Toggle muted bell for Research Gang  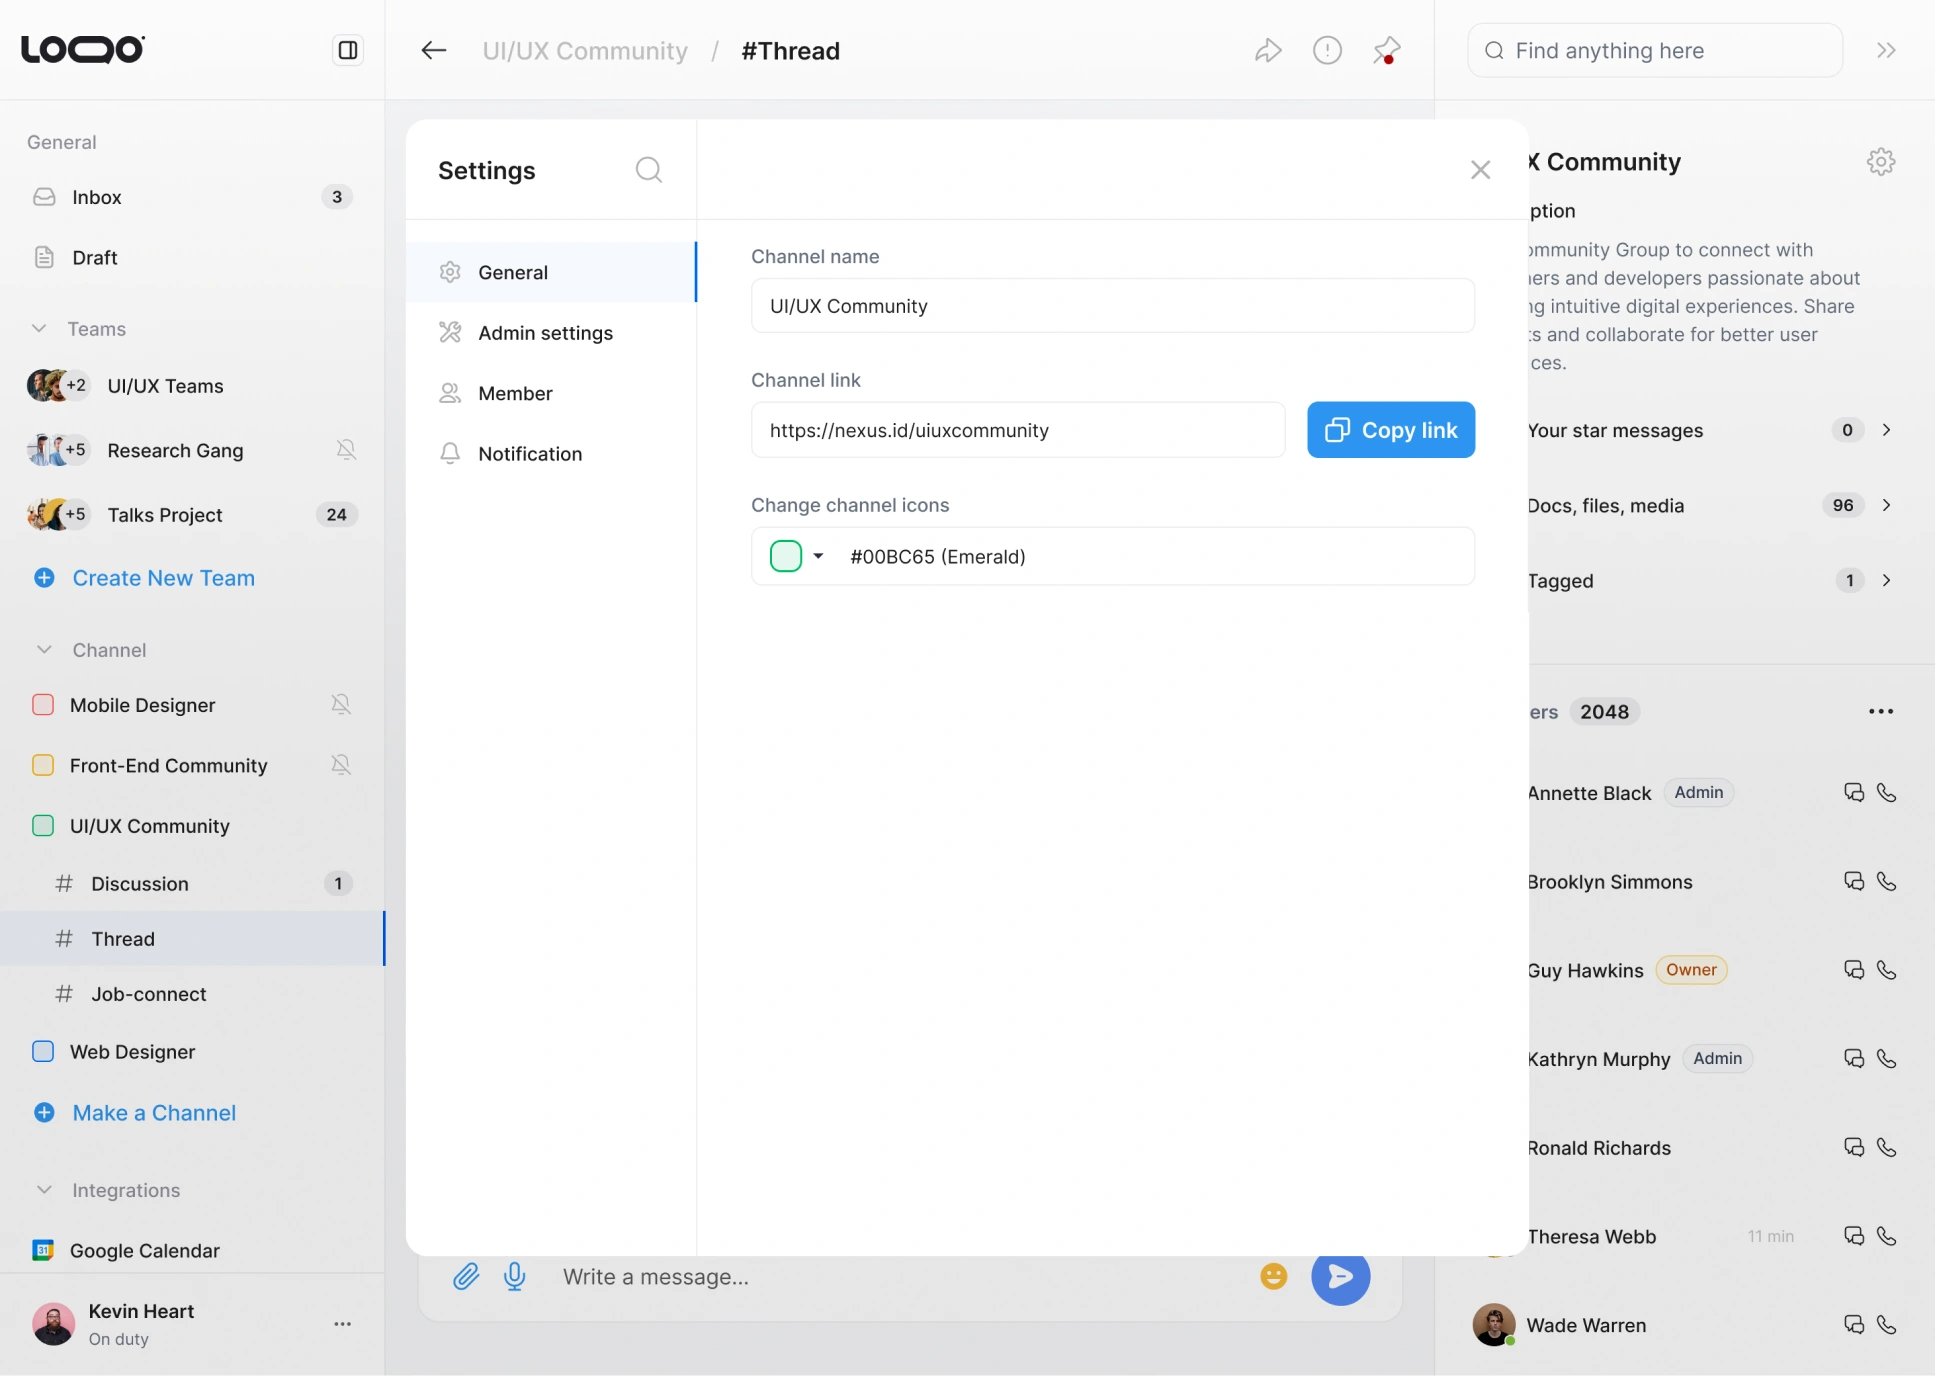point(346,450)
